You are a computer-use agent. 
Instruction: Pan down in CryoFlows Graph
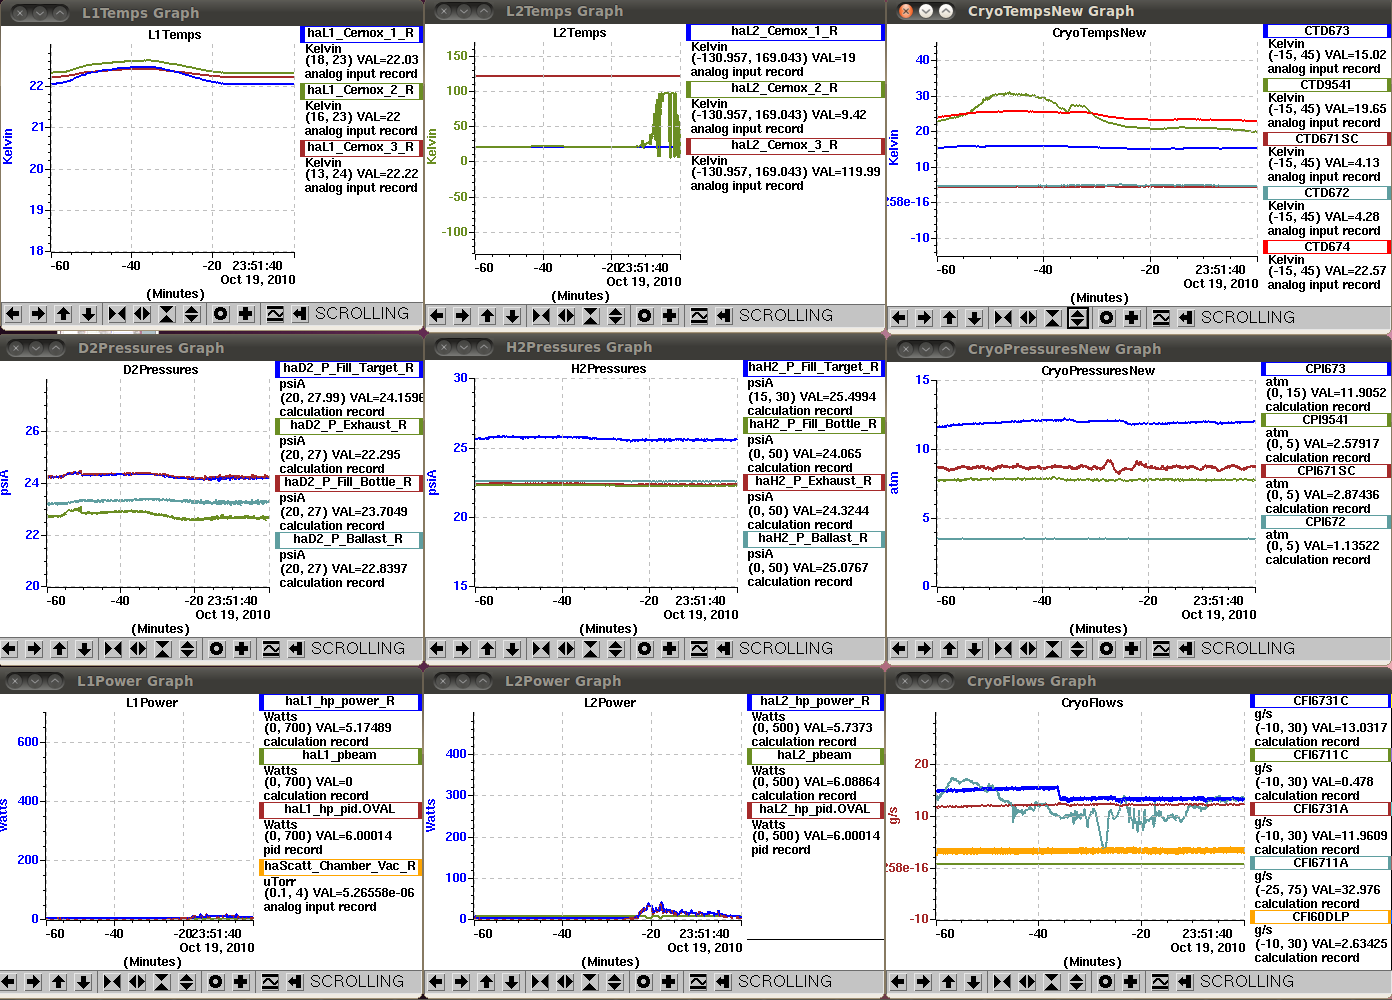[x=973, y=982]
